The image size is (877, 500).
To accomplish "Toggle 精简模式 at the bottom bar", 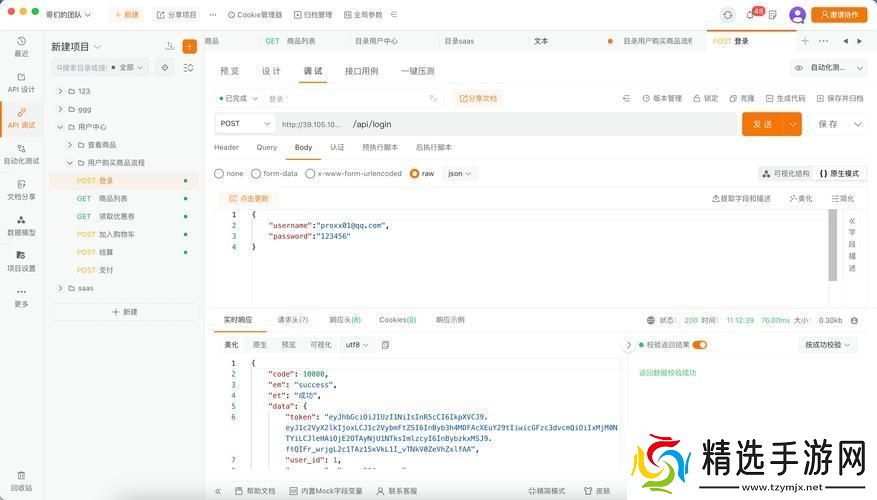I will [x=546, y=490].
